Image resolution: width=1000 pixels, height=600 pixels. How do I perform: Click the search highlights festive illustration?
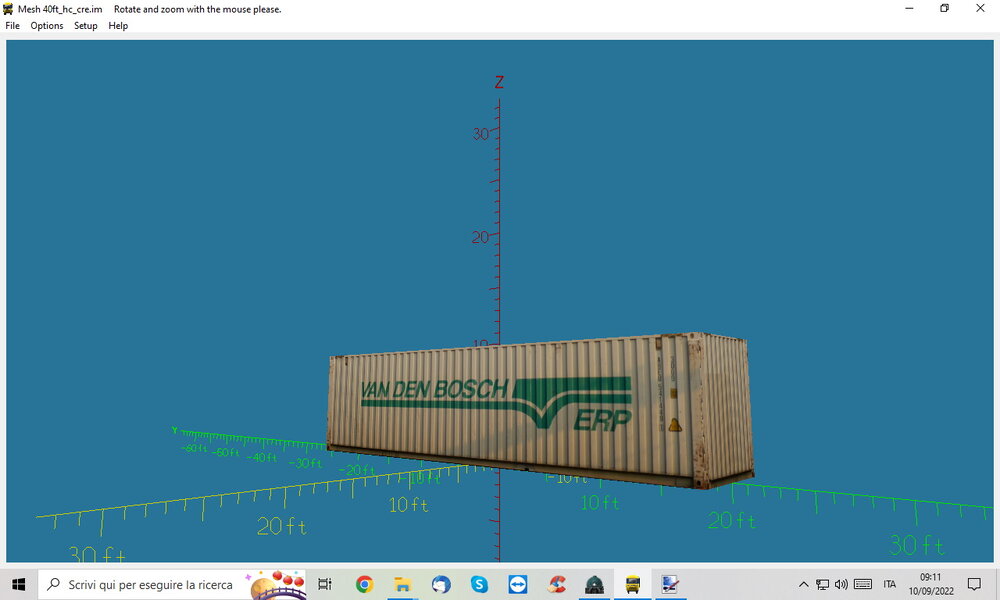tap(277, 585)
